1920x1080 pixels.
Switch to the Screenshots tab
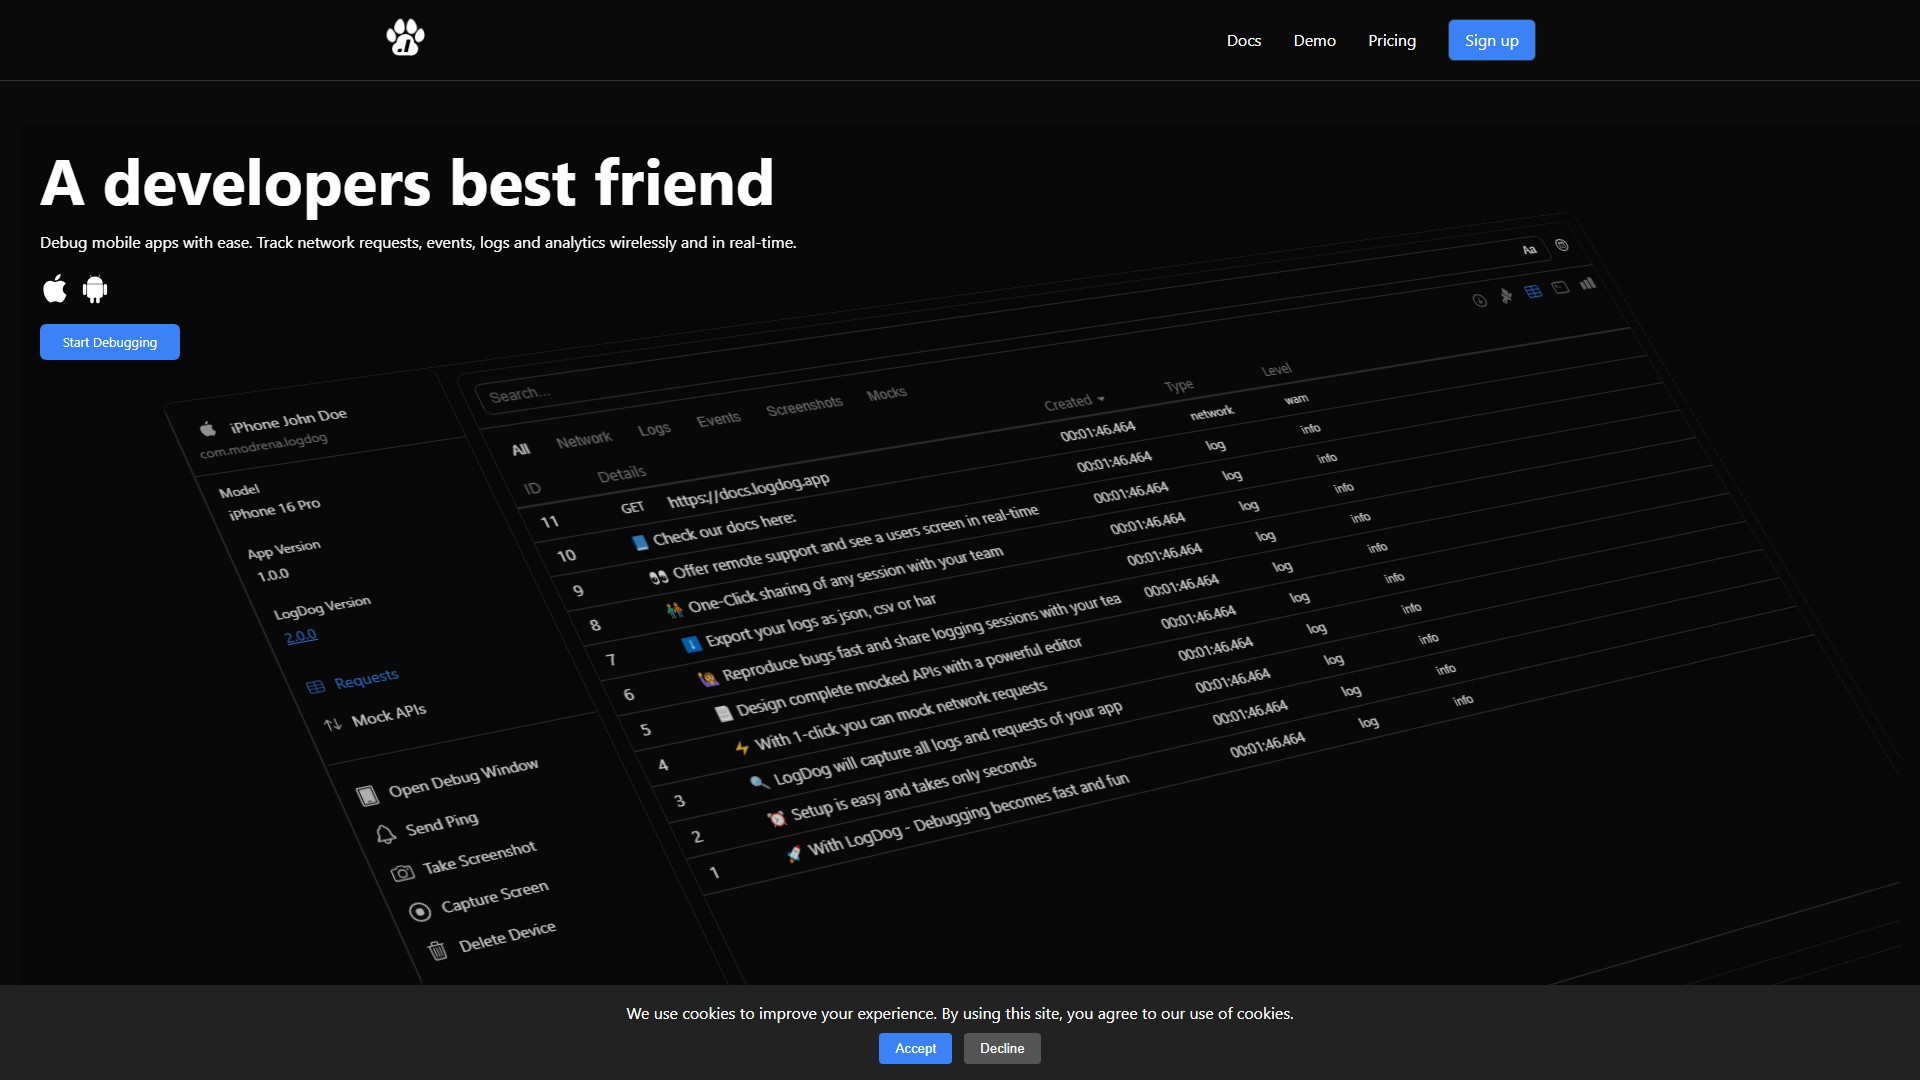click(x=804, y=406)
